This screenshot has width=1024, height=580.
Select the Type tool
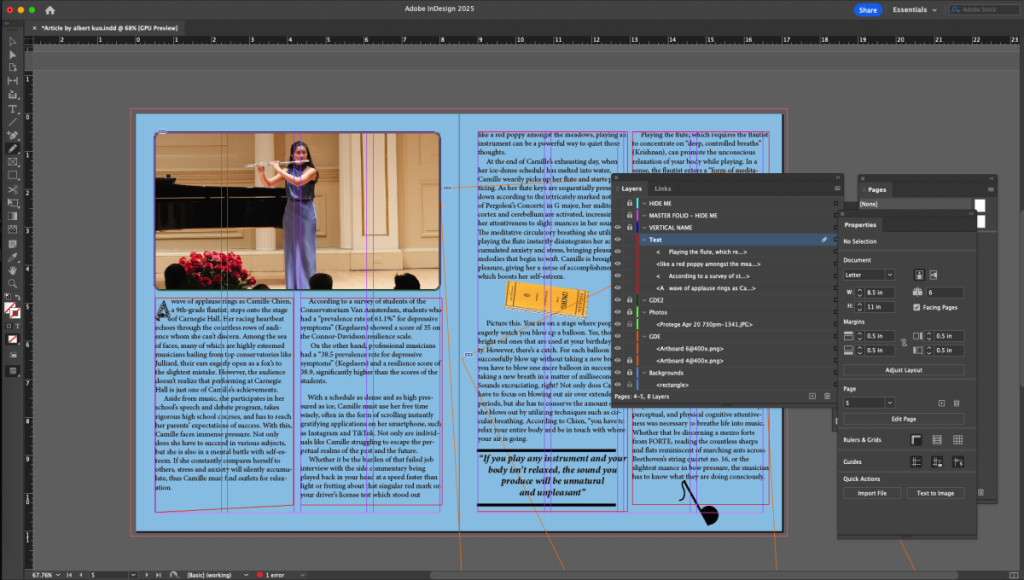tap(13, 108)
